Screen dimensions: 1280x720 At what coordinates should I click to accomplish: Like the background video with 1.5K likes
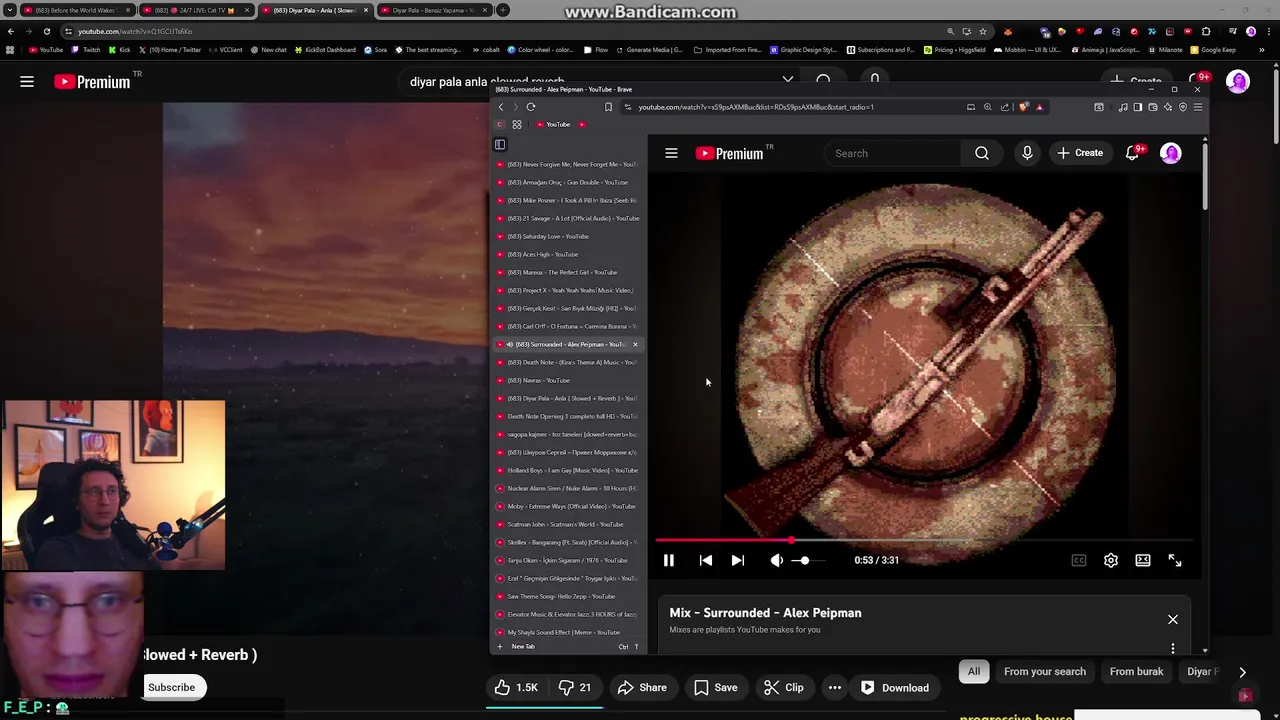[x=516, y=688]
